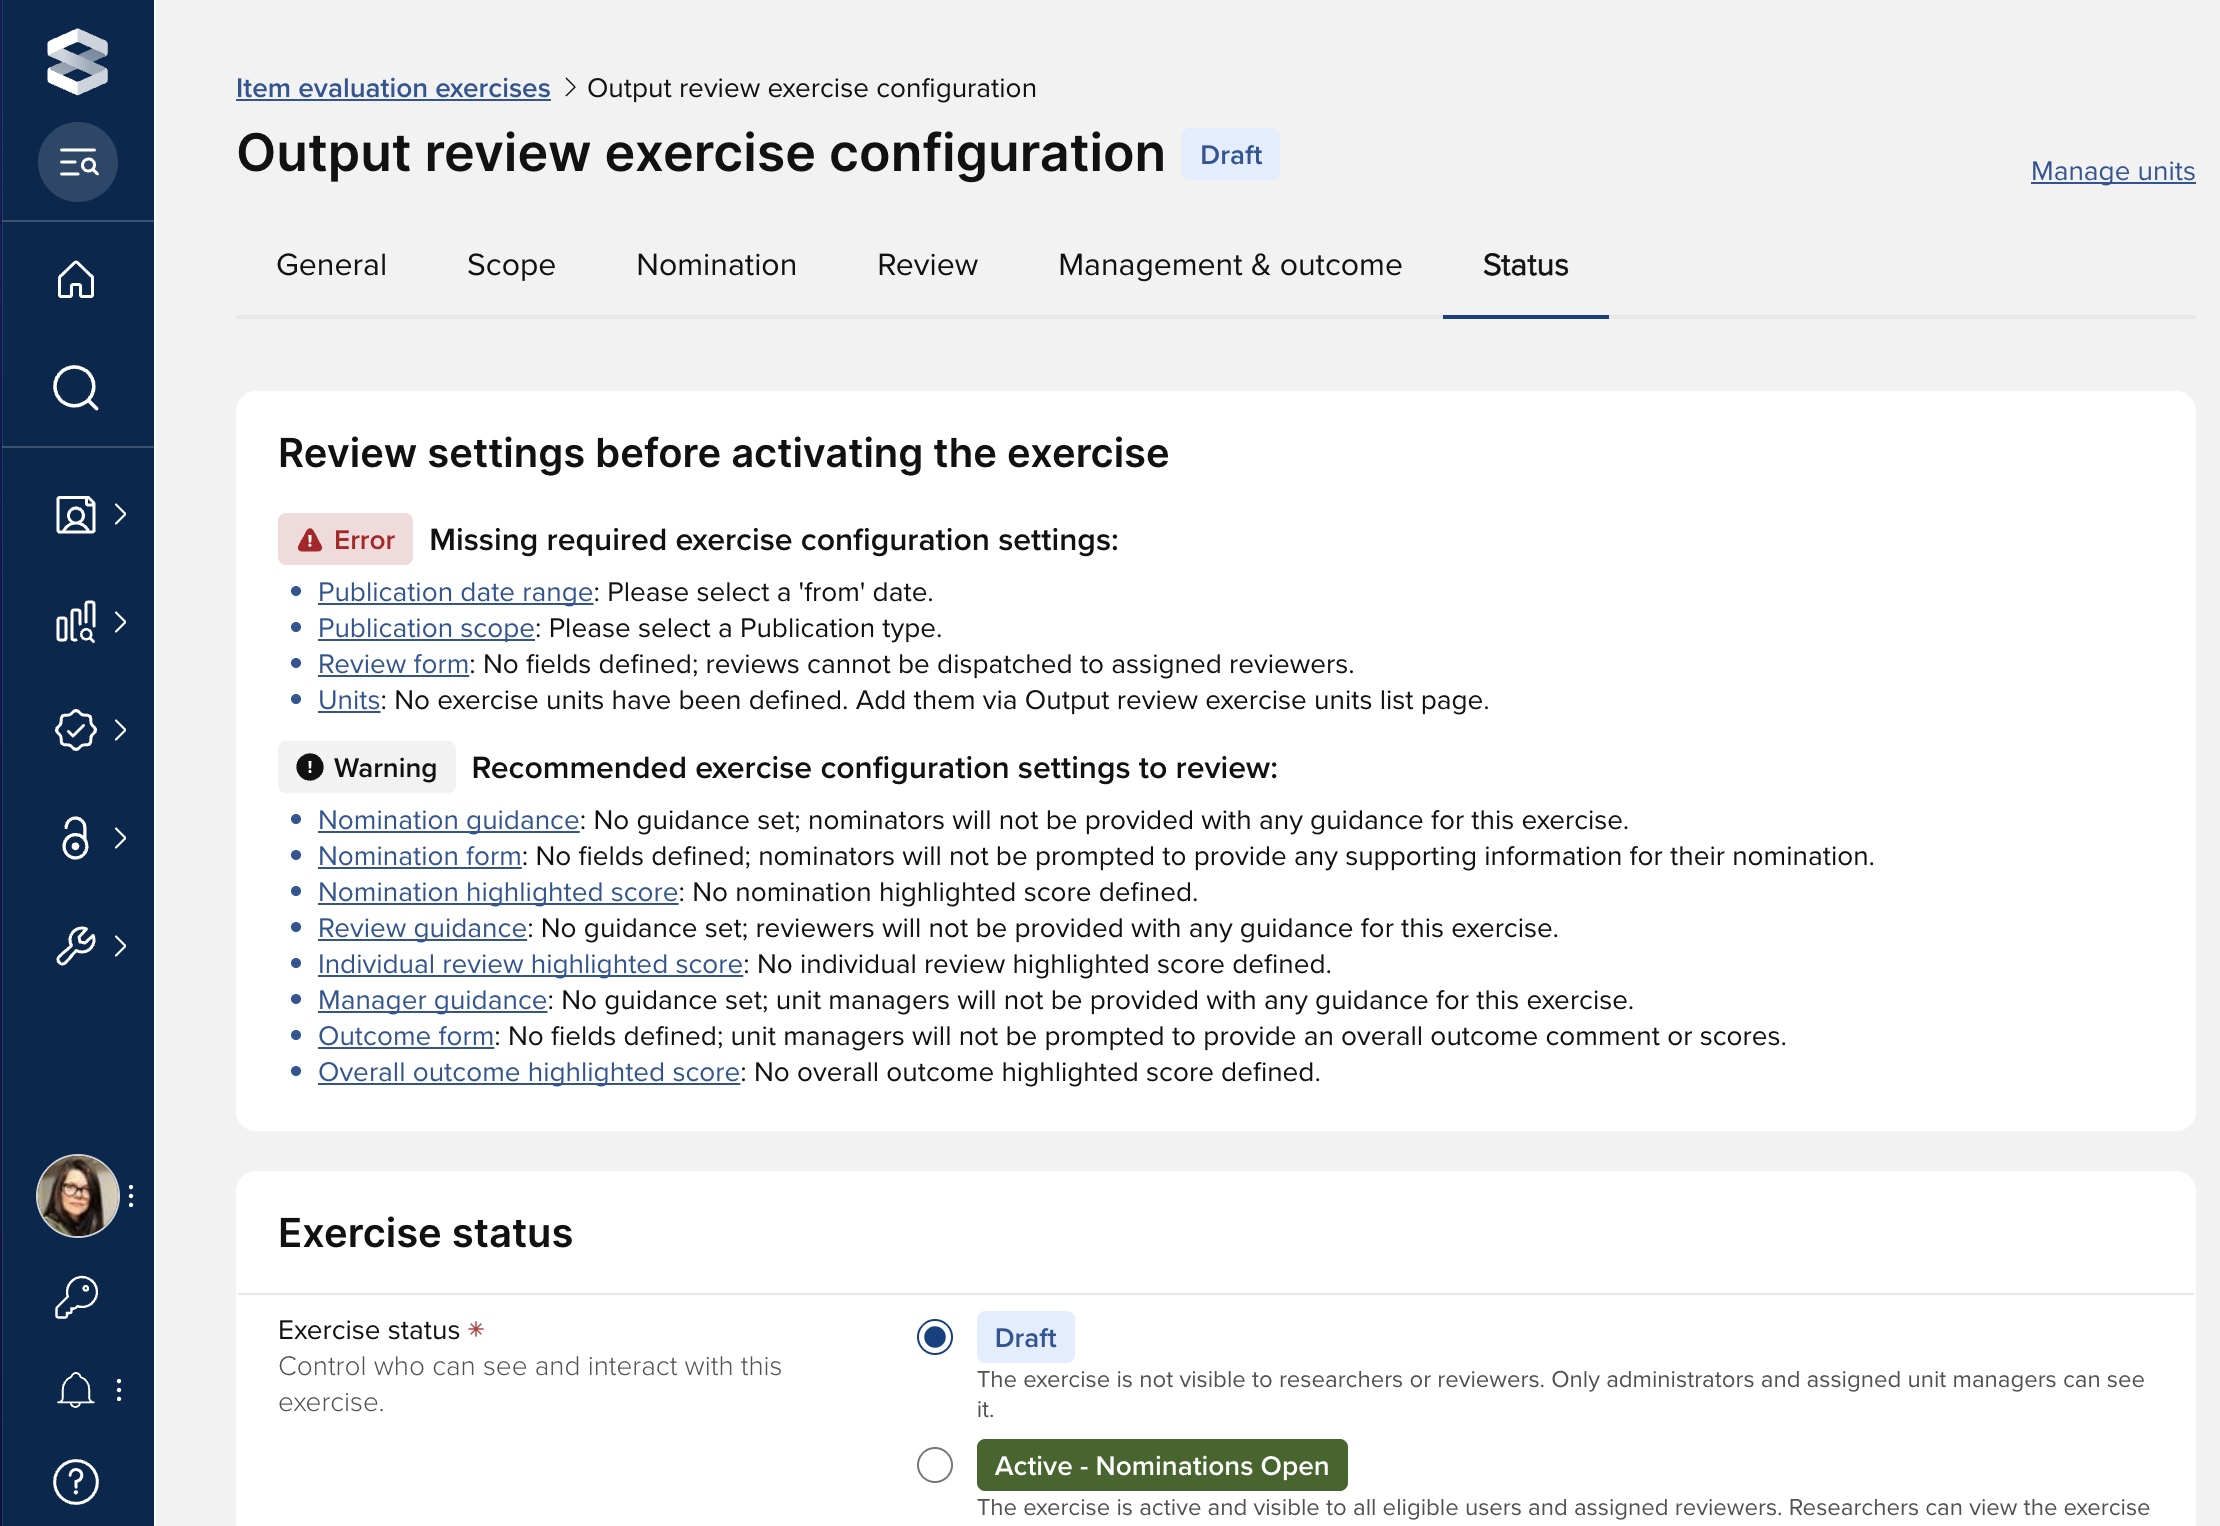Expand the open access lock sidebar chevron
This screenshot has height=1526, width=2220.
pyautogui.click(x=121, y=838)
